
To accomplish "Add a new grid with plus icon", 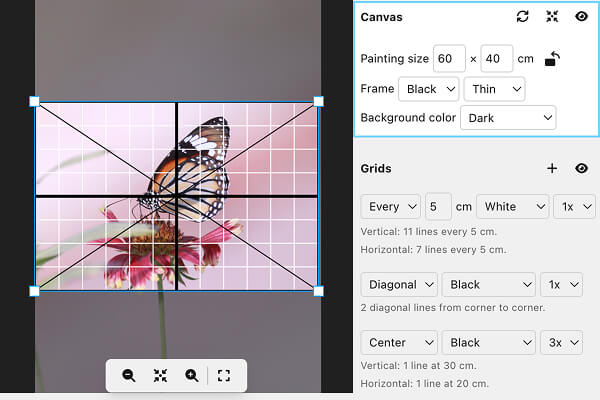I will (551, 169).
